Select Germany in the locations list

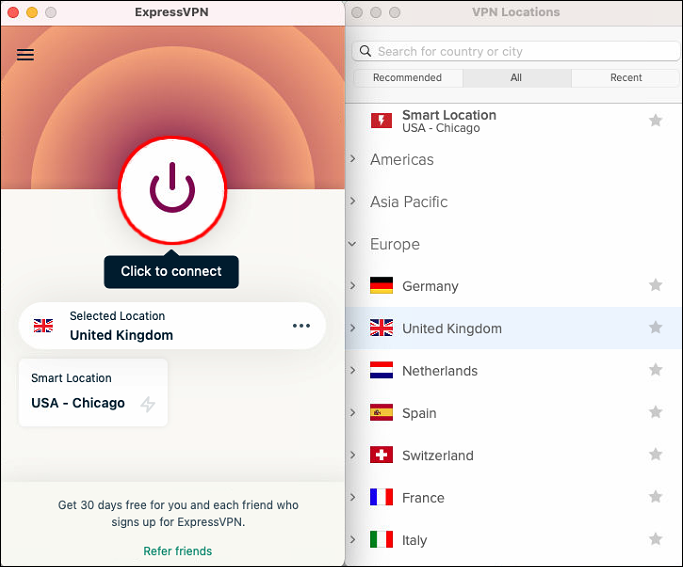point(514,286)
